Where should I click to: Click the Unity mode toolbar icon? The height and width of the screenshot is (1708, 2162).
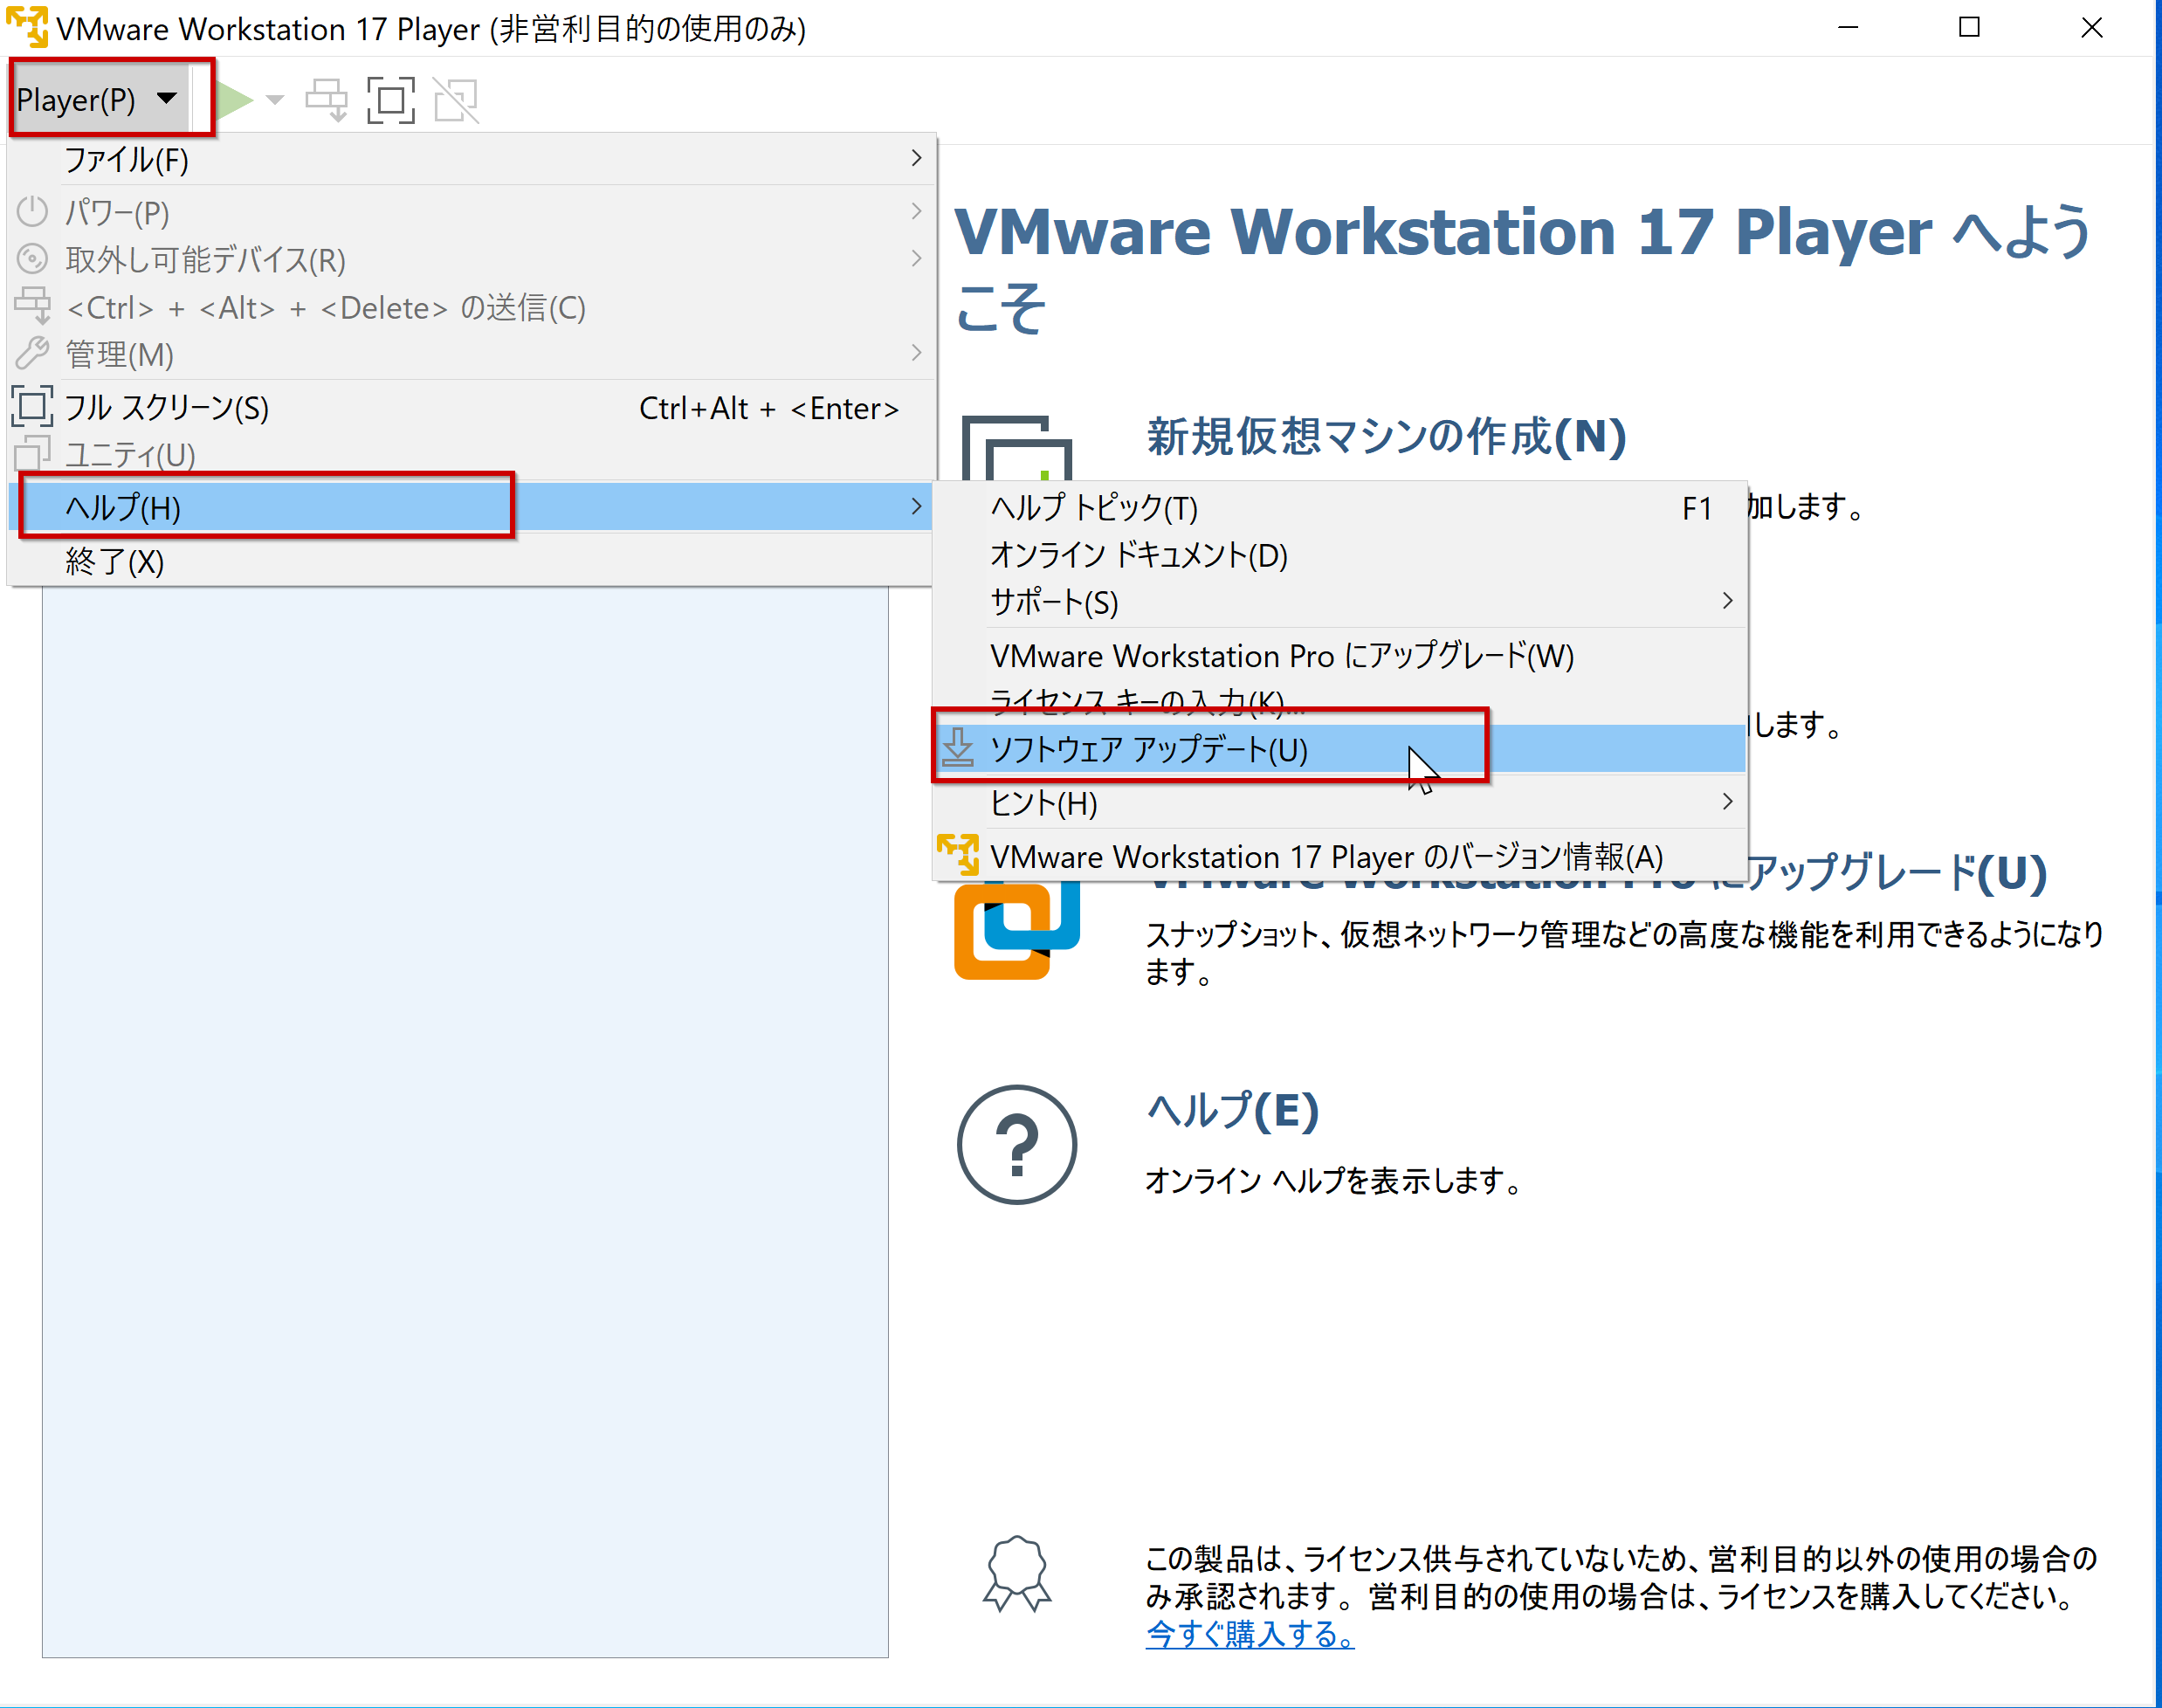[457, 100]
